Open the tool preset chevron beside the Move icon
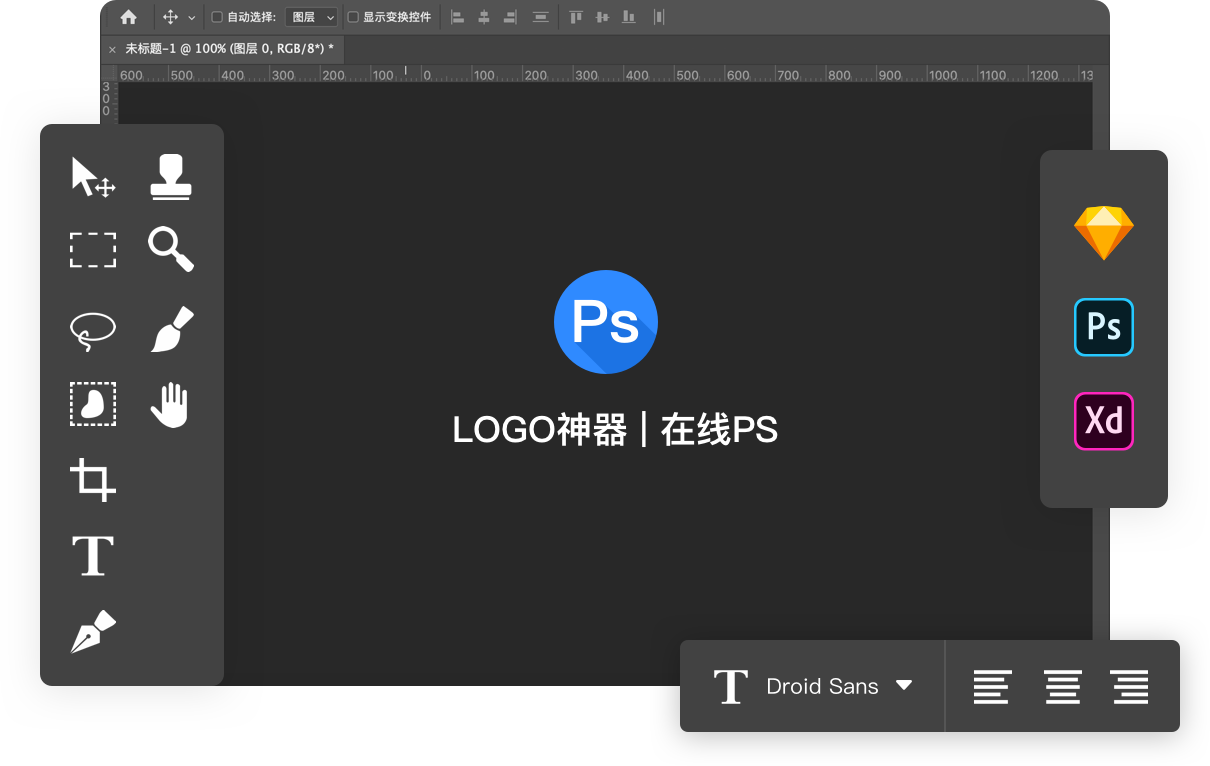Screen dimensions: 1210x766 click(192, 18)
